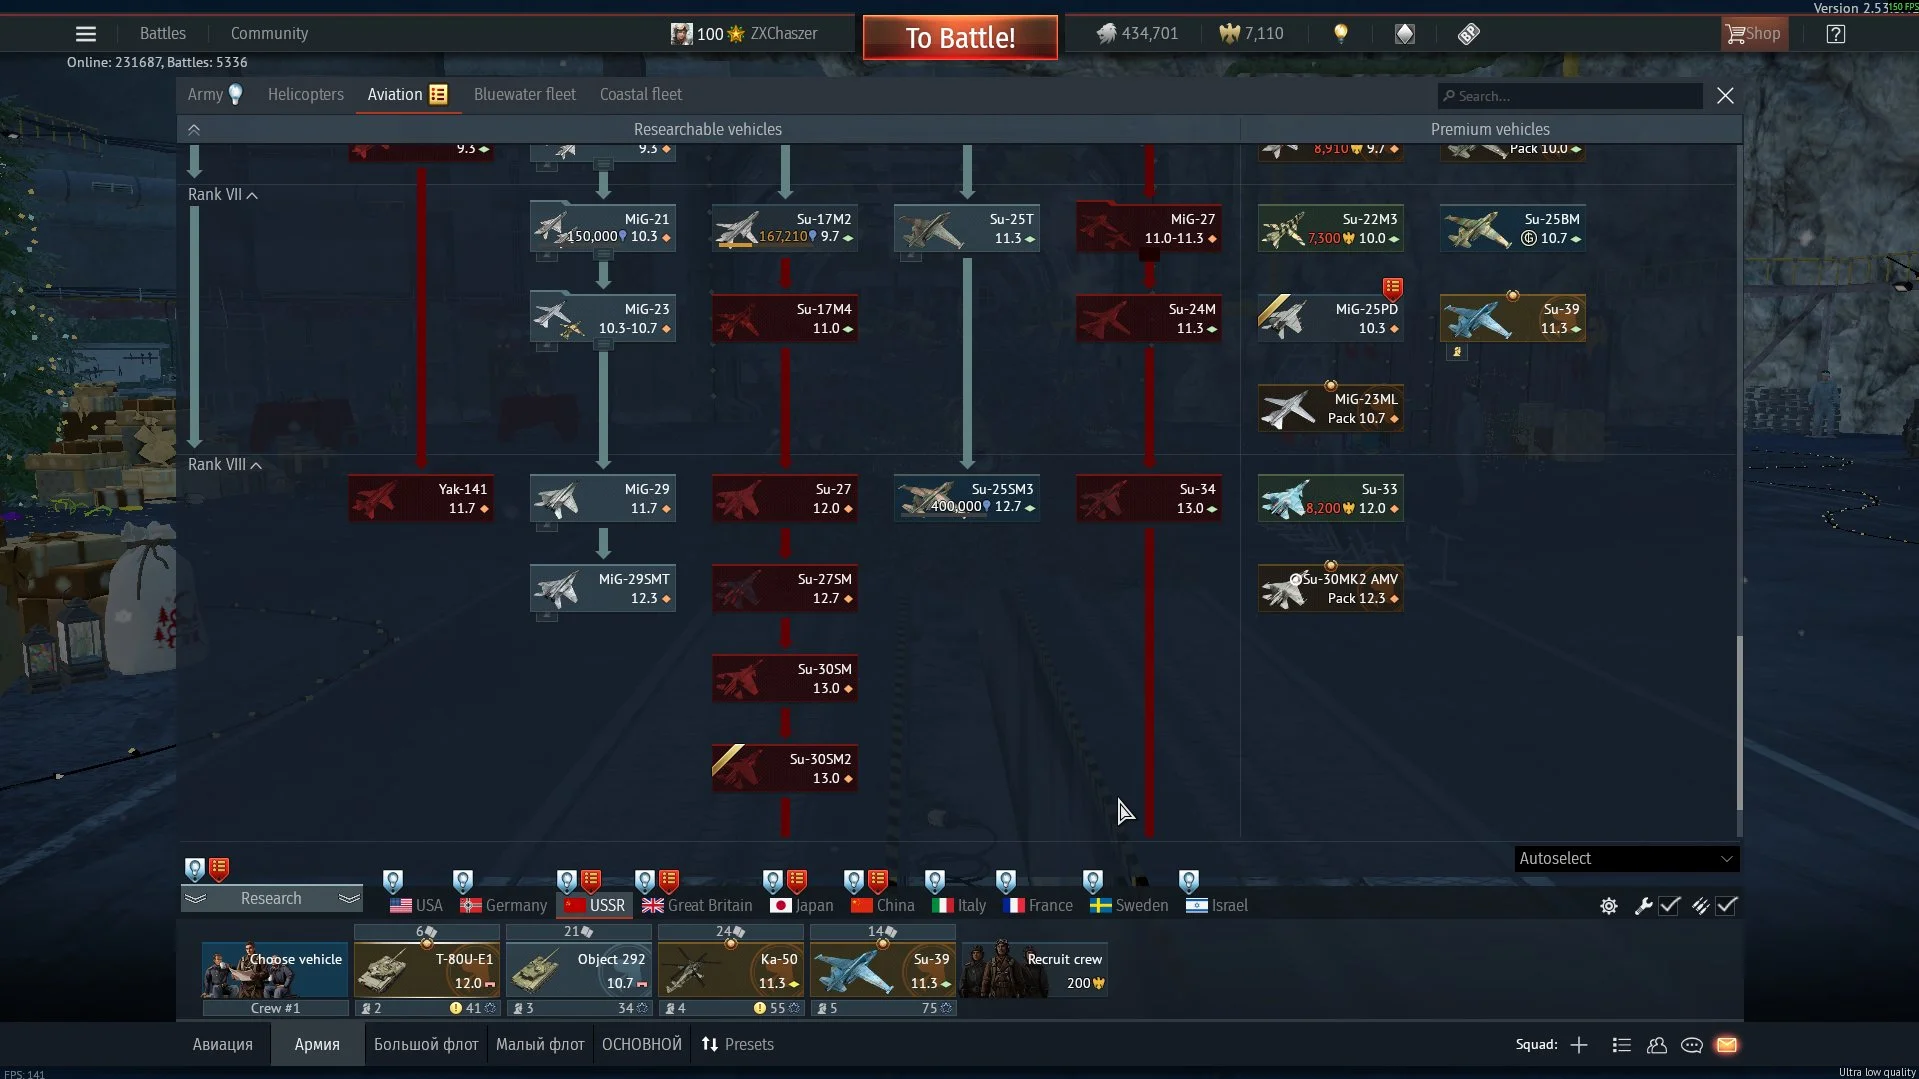This screenshot has height=1079, width=1919.
Task: Open the Autoselect dropdown
Action: click(1626, 859)
